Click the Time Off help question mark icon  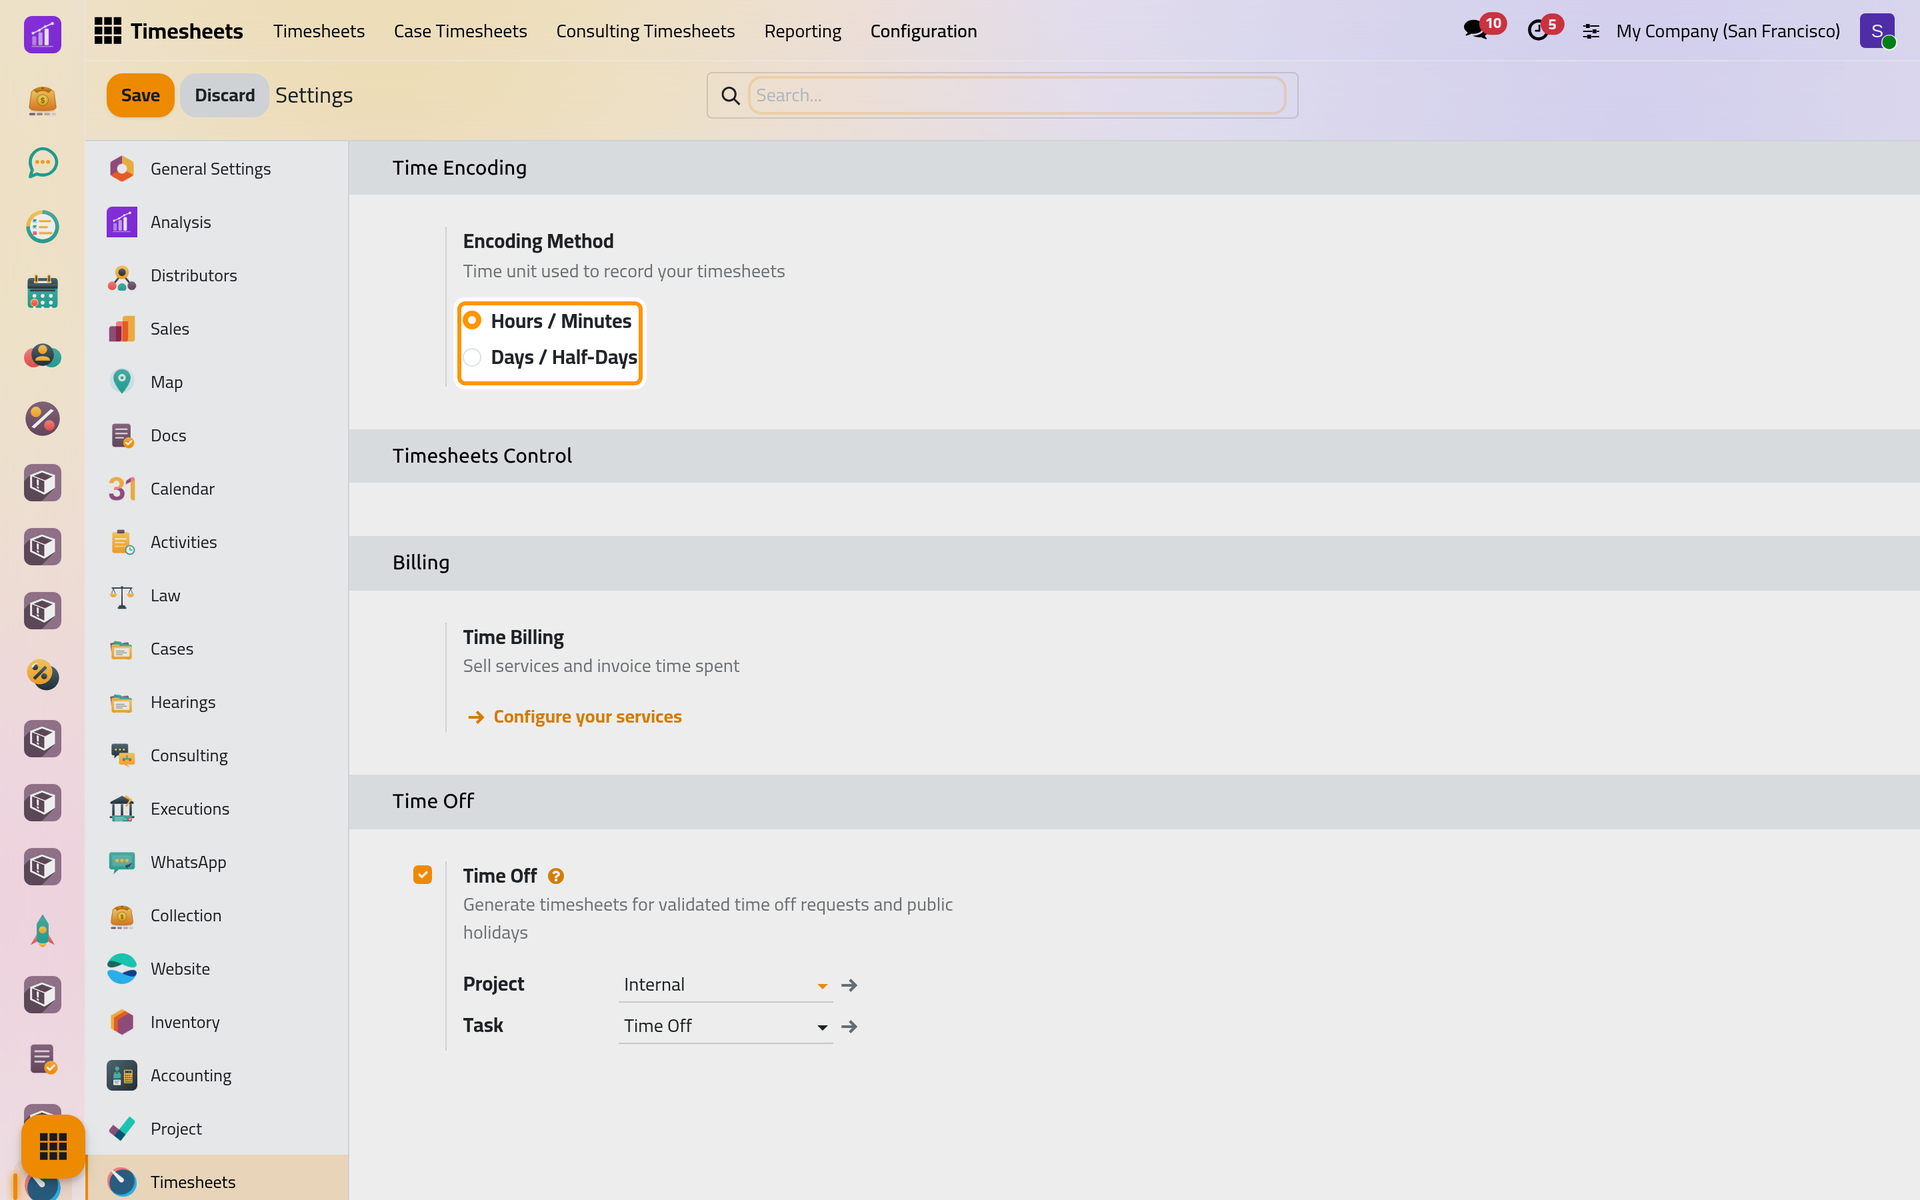556,876
